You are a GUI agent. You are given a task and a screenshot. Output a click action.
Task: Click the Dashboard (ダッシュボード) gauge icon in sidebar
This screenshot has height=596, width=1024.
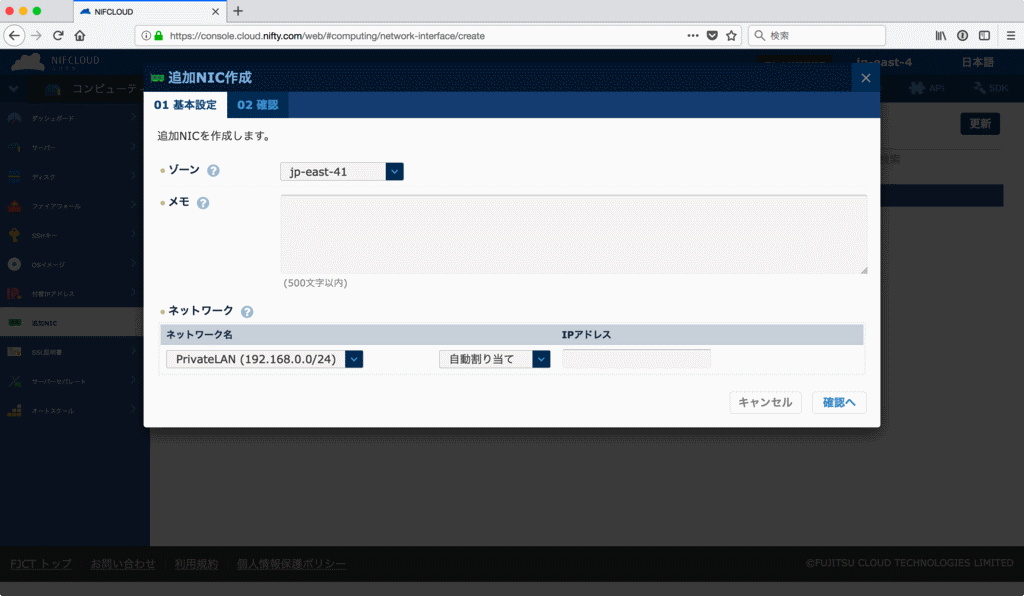tap(14, 118)
